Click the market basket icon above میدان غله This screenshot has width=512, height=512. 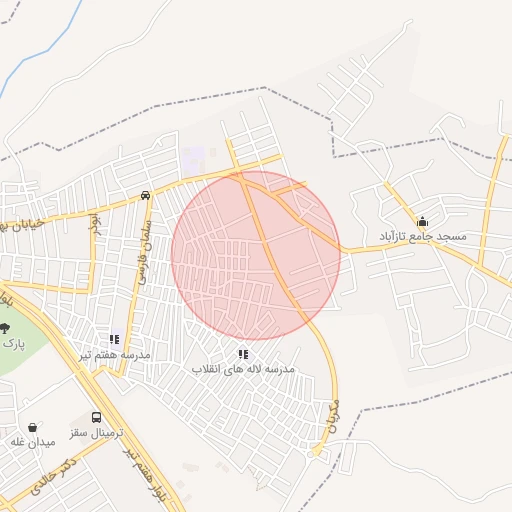point(32,427)
